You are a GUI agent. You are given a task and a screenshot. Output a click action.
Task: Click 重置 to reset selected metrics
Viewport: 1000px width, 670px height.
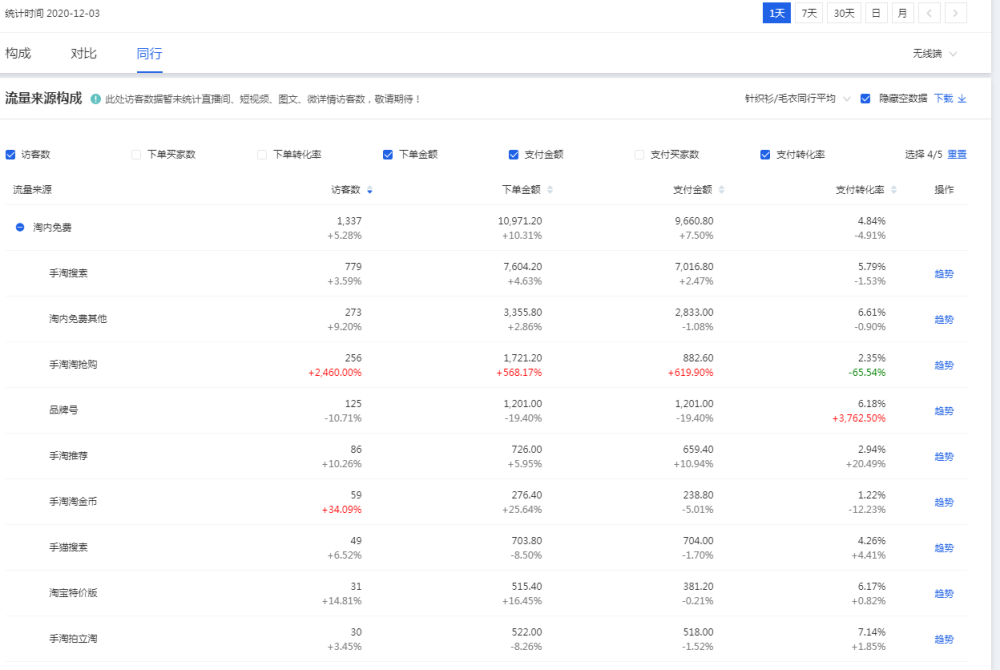pos(957,155)
